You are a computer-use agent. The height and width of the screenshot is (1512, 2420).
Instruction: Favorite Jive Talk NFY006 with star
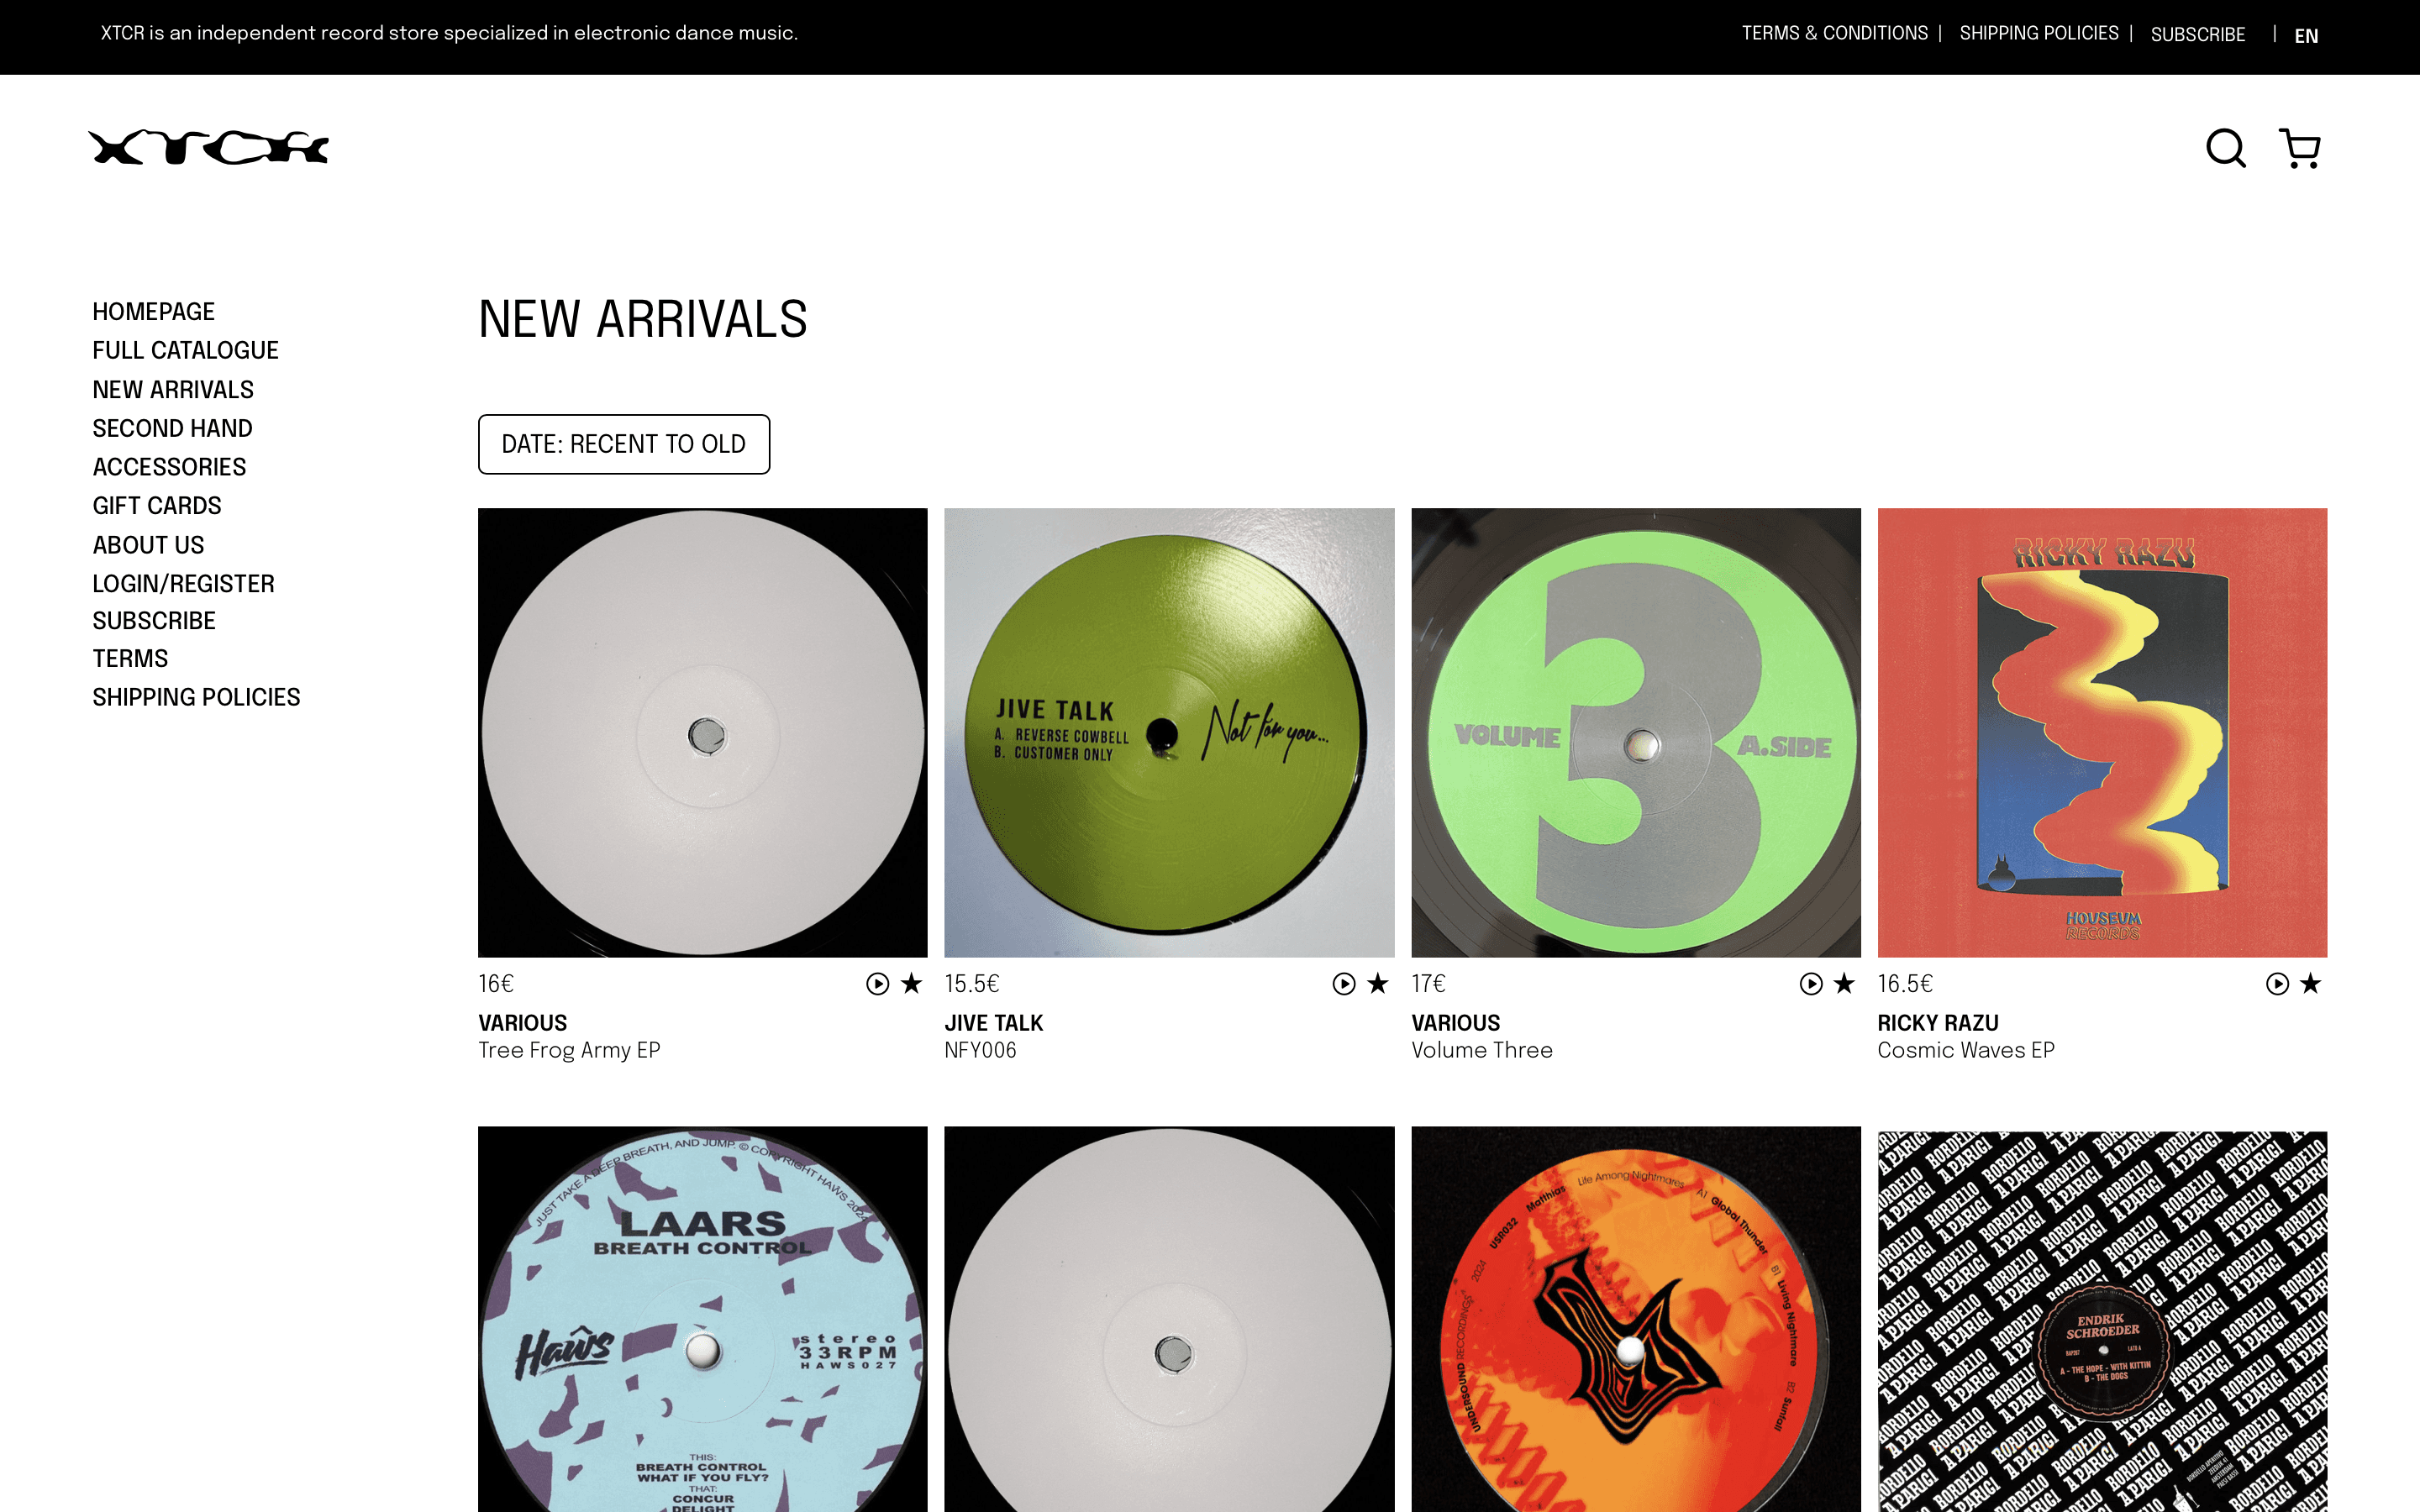[1378, 984]
